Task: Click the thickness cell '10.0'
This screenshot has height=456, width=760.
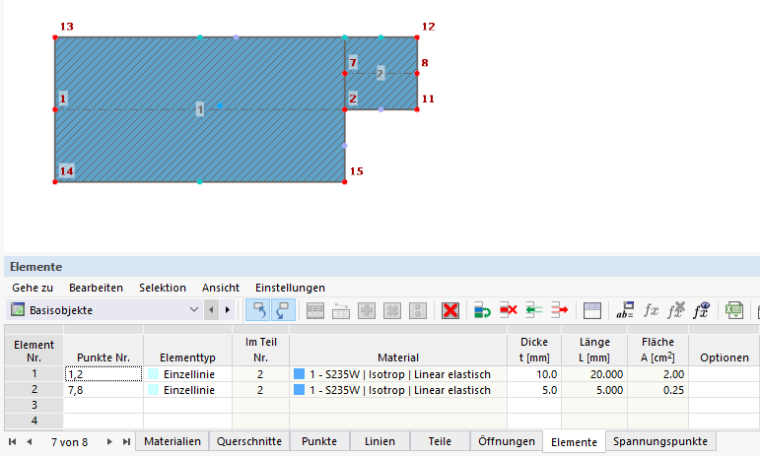Action: pos(534,374)
